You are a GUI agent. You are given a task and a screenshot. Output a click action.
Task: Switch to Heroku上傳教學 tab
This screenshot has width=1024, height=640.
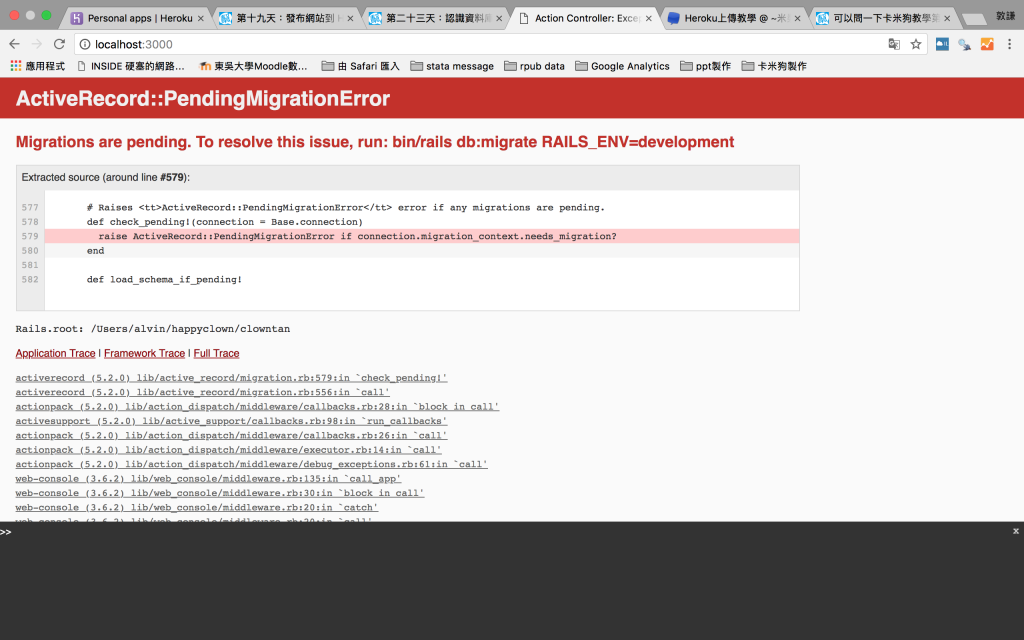735,18
